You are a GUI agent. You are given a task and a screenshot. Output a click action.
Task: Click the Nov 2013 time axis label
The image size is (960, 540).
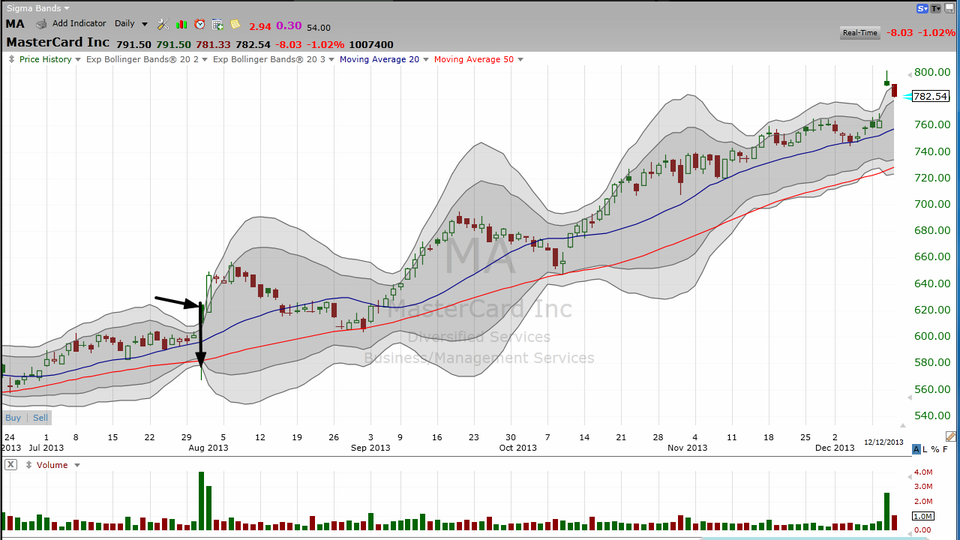pyautogui.click(x=687, y=448)
